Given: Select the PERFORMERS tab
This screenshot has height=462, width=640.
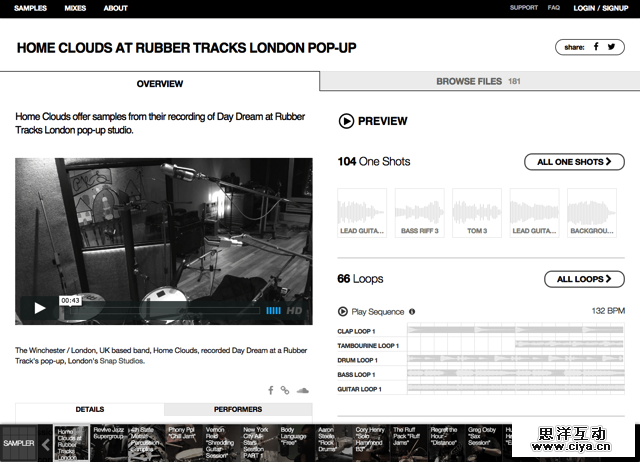Looking at the screenshot, I should pos(238,409).
